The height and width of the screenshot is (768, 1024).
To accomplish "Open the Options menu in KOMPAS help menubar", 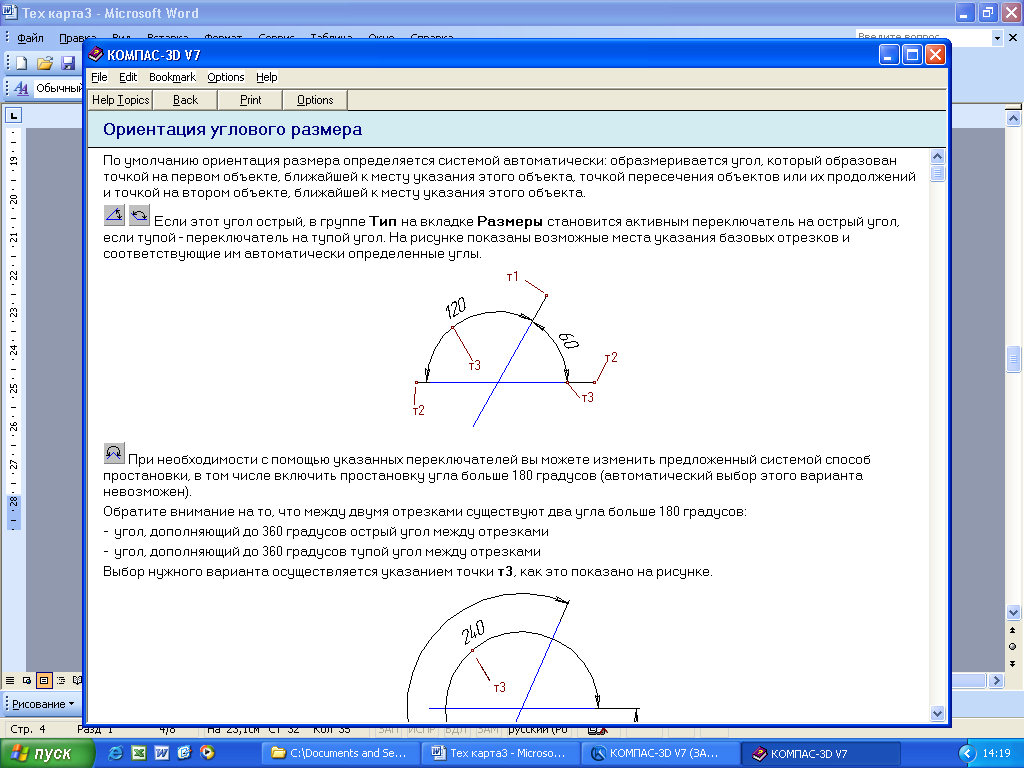I will point(226,77).
